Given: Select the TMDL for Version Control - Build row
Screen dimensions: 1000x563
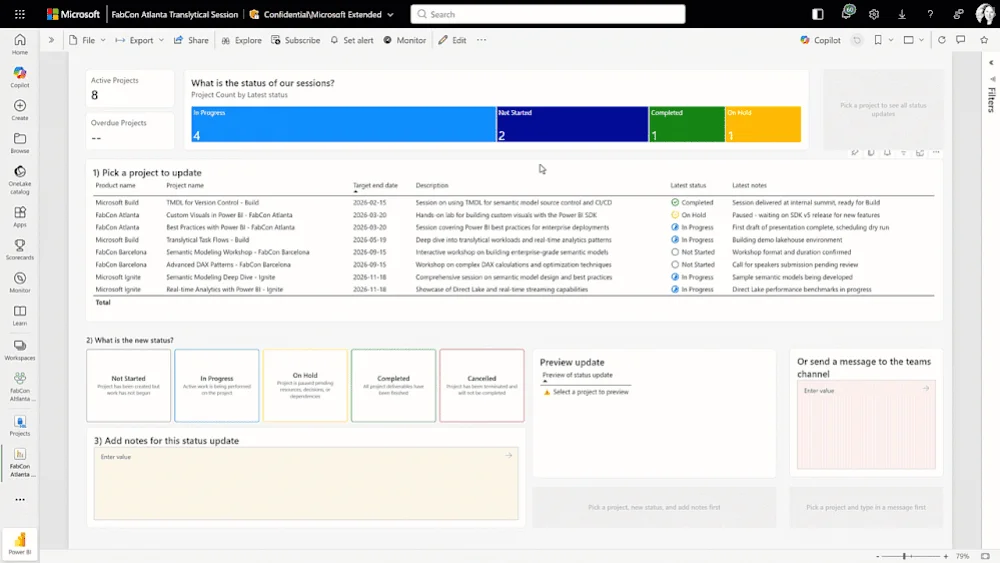Looking at the screenshot, I should (x=514, y=203).
